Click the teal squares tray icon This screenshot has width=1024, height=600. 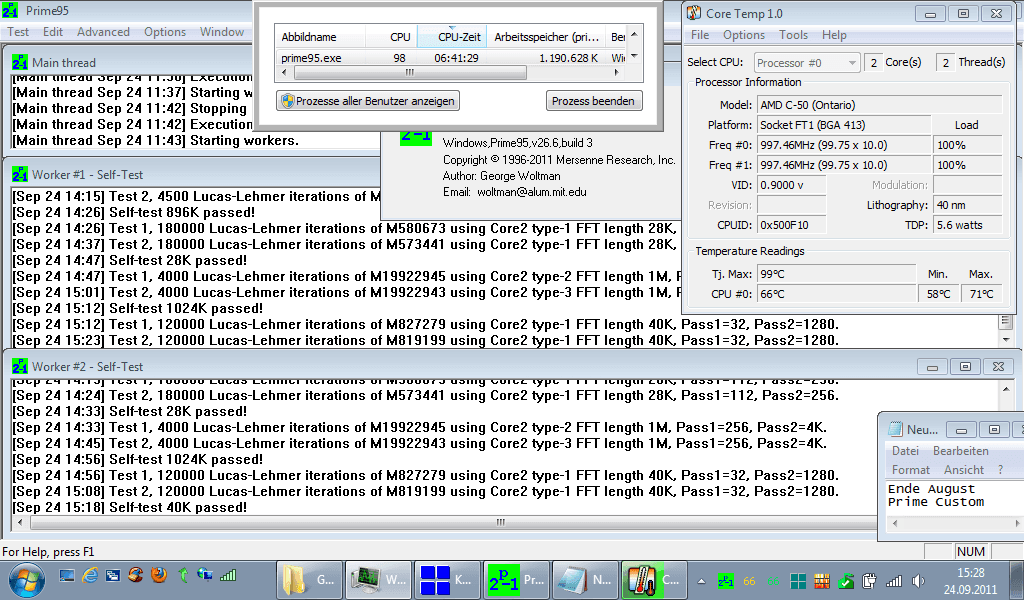coord(797,580)
